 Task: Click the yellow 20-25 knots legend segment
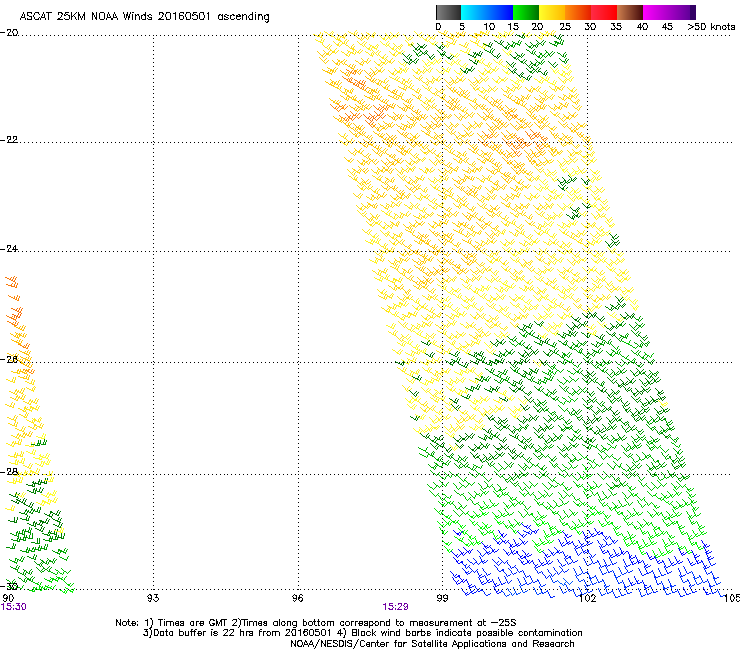pos(552,12)
